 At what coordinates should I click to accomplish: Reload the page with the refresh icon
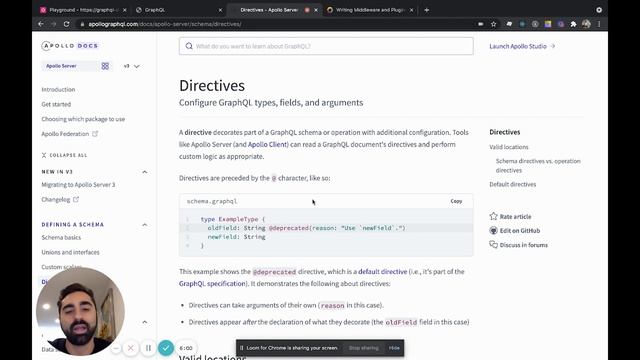(x=66, y=24)
